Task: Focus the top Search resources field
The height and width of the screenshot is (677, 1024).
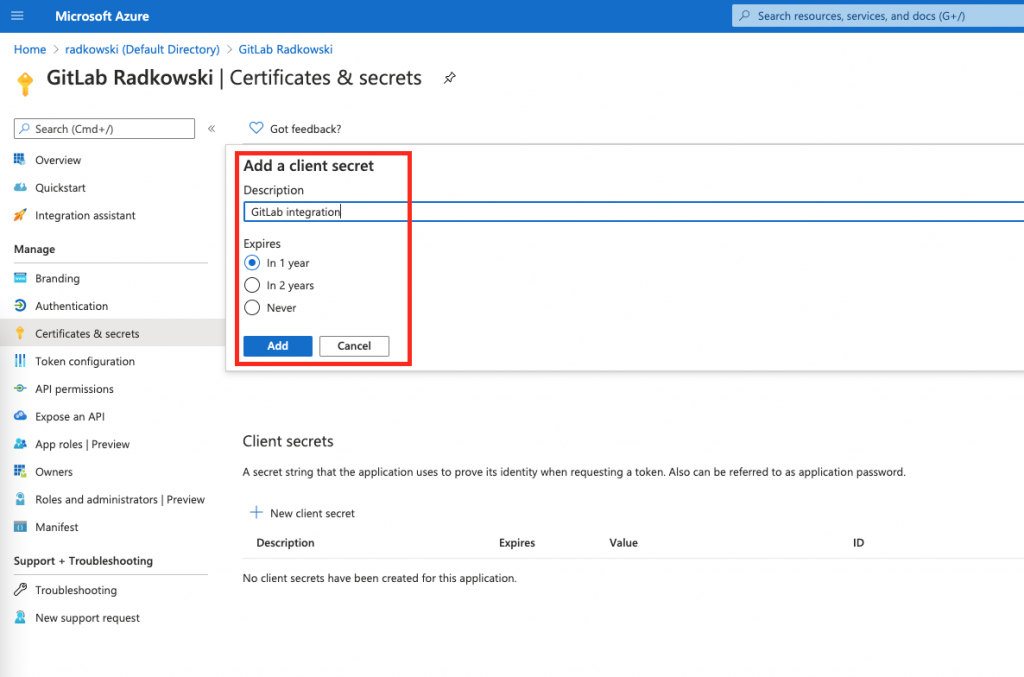Action: coord(878,16)
